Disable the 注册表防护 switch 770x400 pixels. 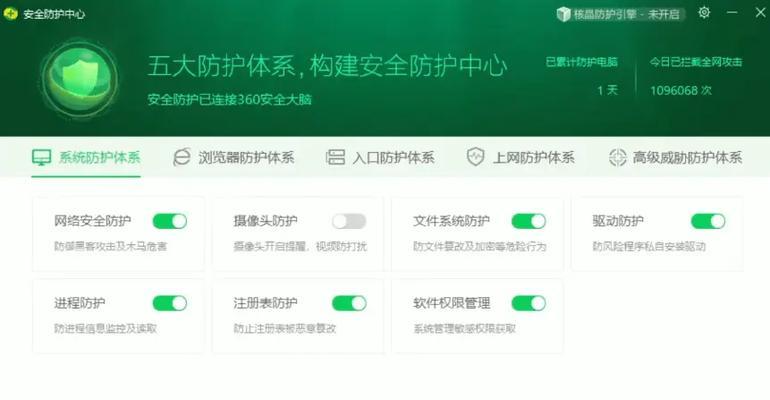349,303
